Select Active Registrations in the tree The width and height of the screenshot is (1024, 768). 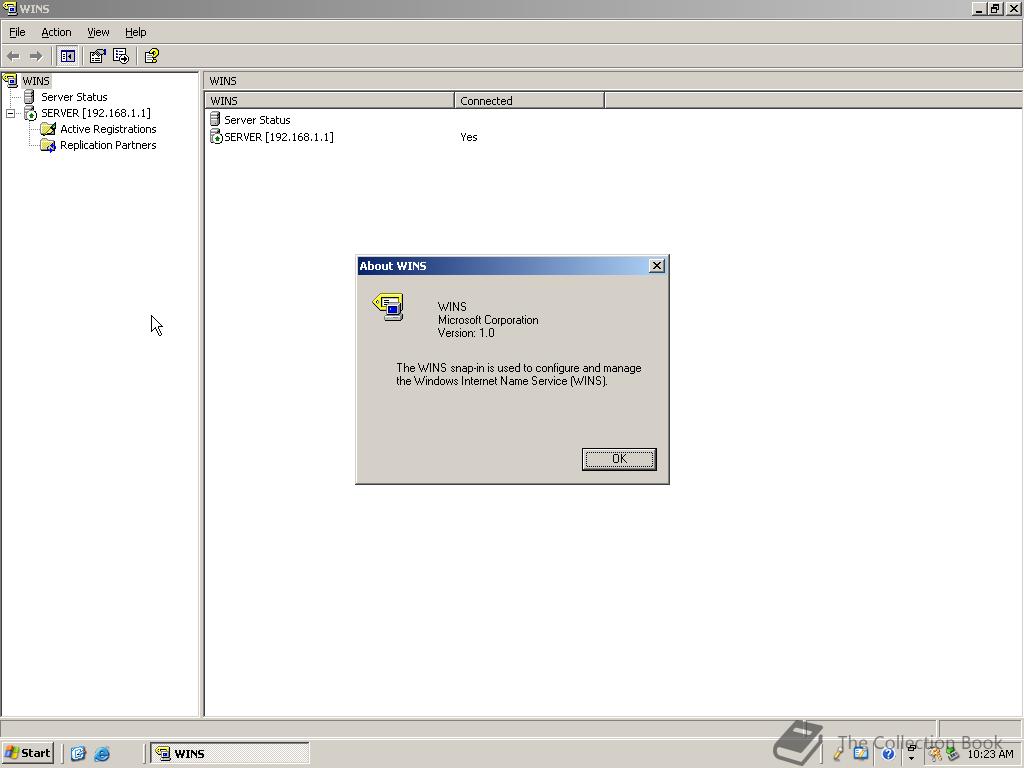pos(108,129)
